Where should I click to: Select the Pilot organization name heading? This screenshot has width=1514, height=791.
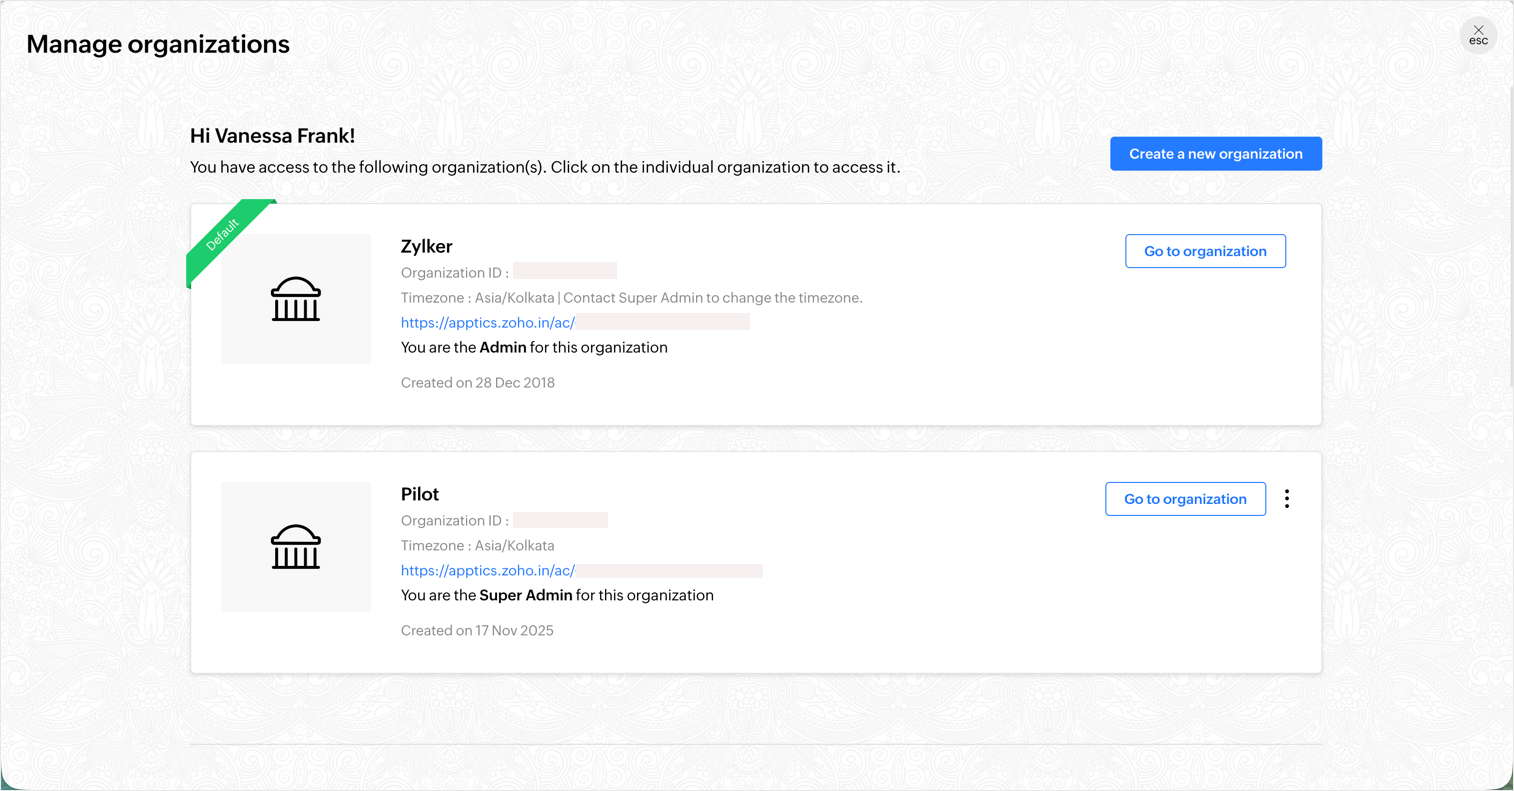[x=420, y=494]
